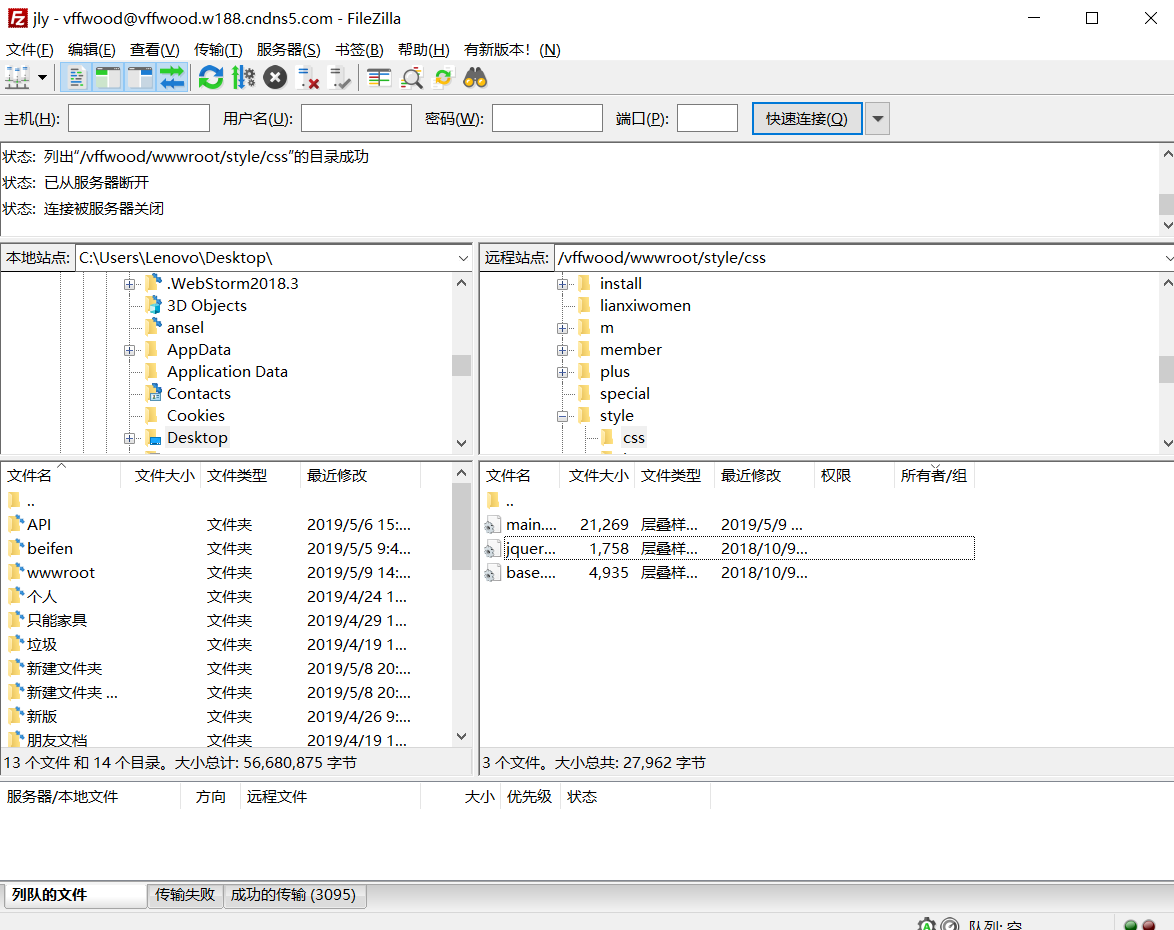
Task: Toggle transfer queue display
Action: coord(172,78)
